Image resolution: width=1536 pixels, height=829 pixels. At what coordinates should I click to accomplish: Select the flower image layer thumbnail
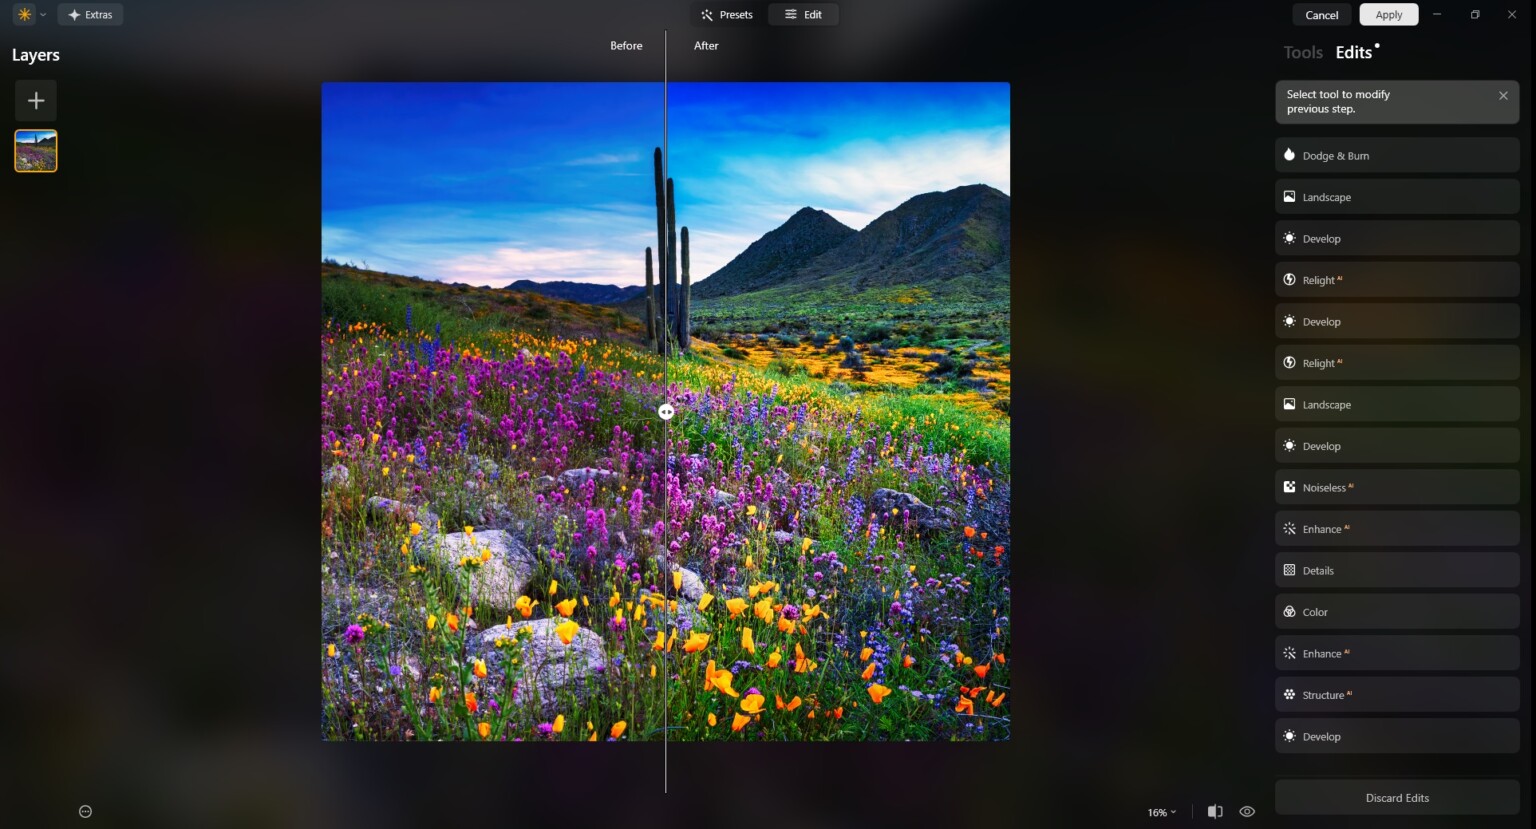pyautogui.click(x=35, y=150)
